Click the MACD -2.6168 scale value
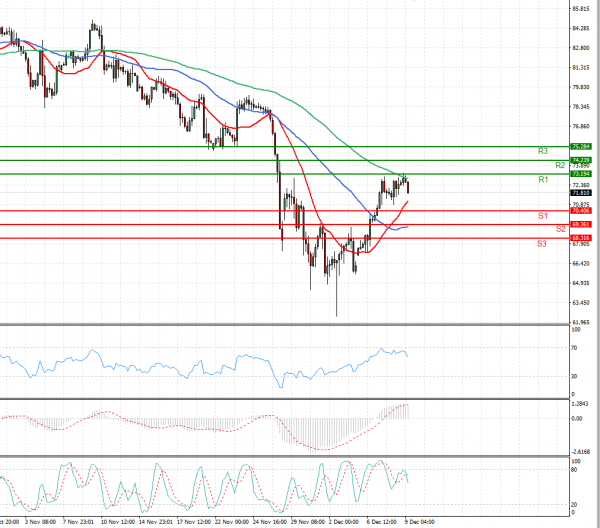Viewport: 600px width, 528px height. (581, 452)
